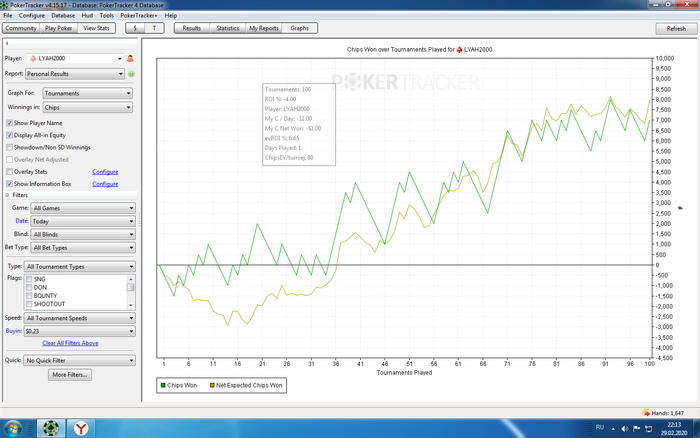Click the More Filters button

tap(70, 375)
